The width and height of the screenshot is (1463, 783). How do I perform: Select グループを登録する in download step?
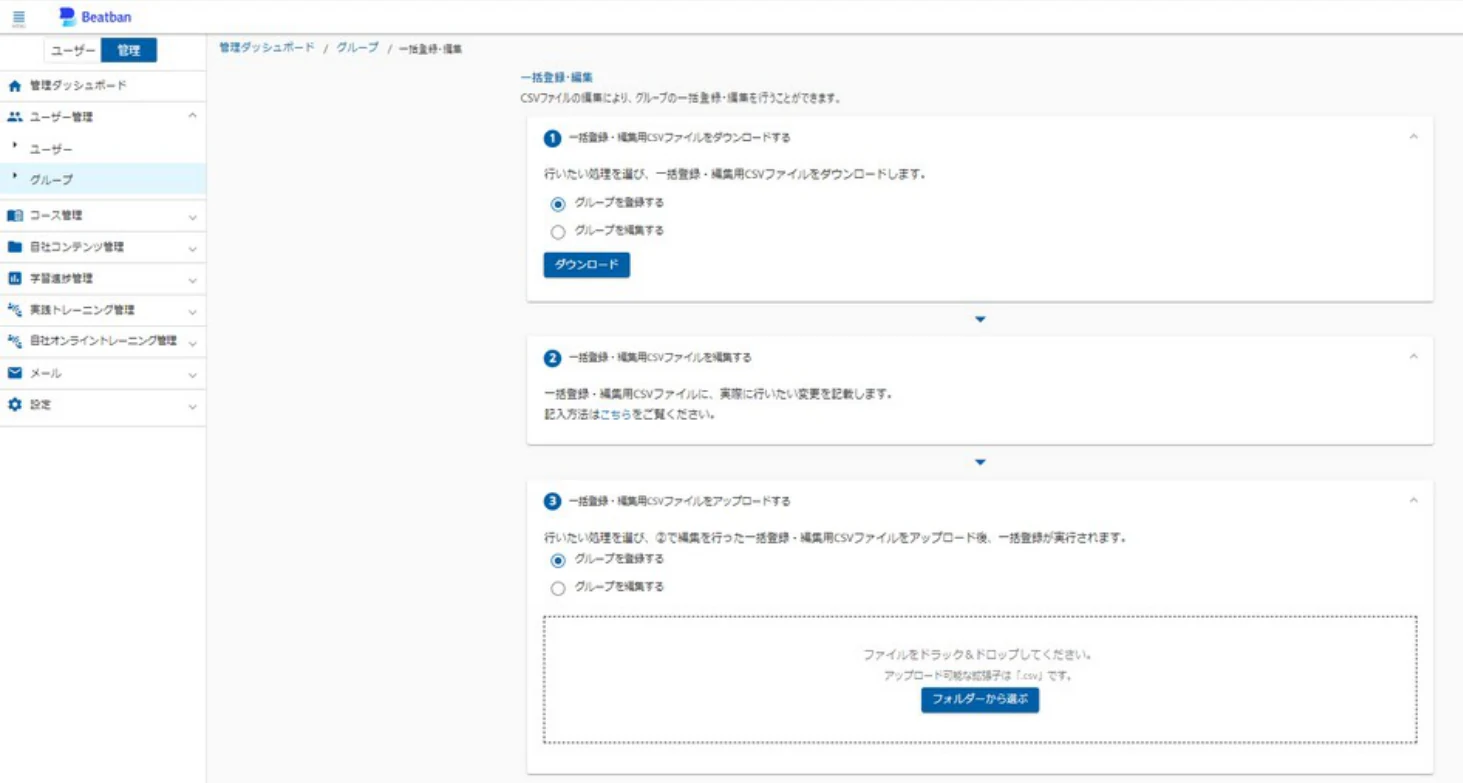(x=558, y=204)
